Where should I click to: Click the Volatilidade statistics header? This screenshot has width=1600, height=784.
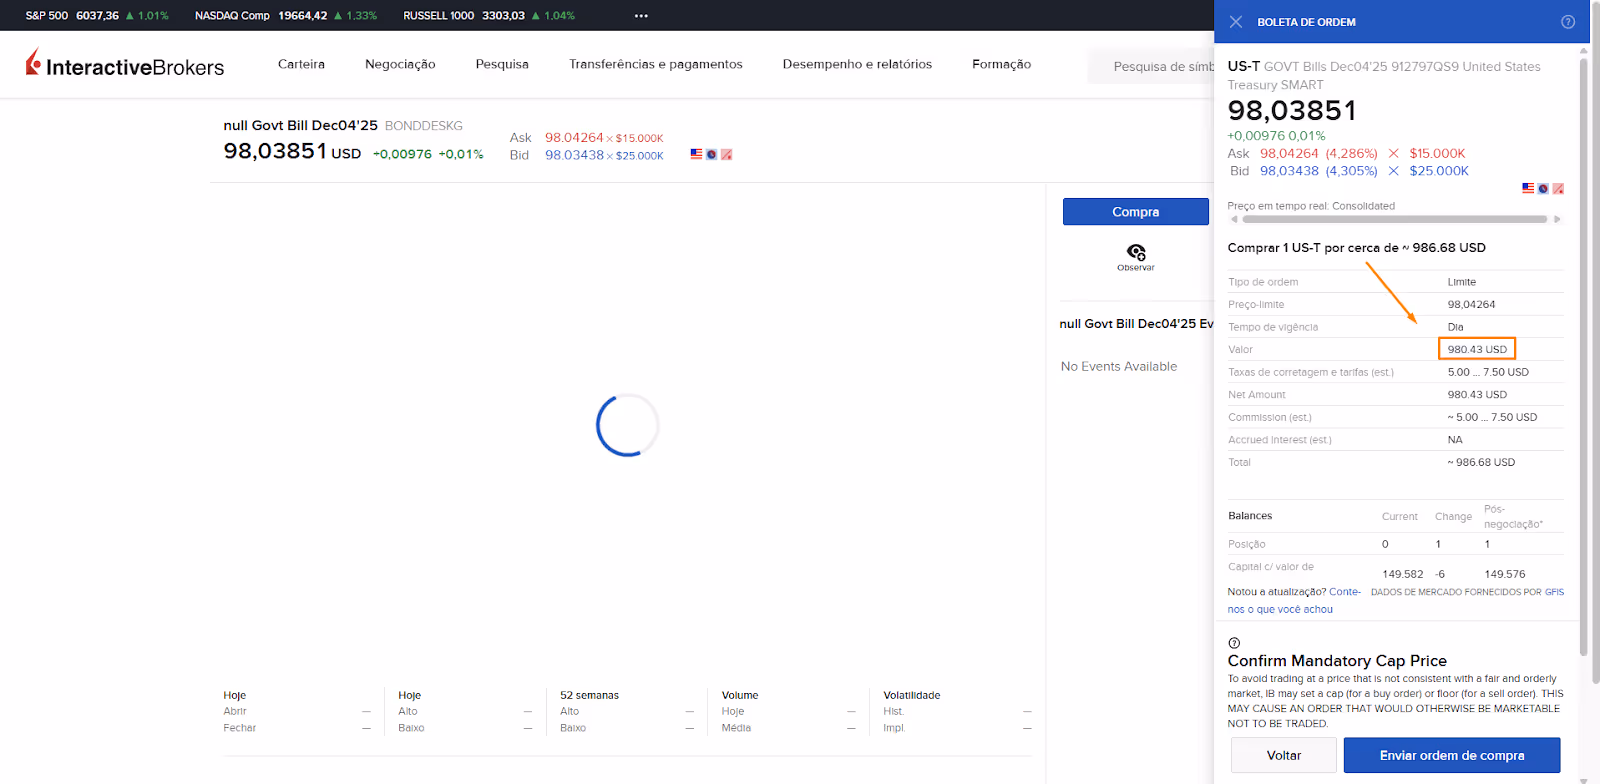[911, 695]
